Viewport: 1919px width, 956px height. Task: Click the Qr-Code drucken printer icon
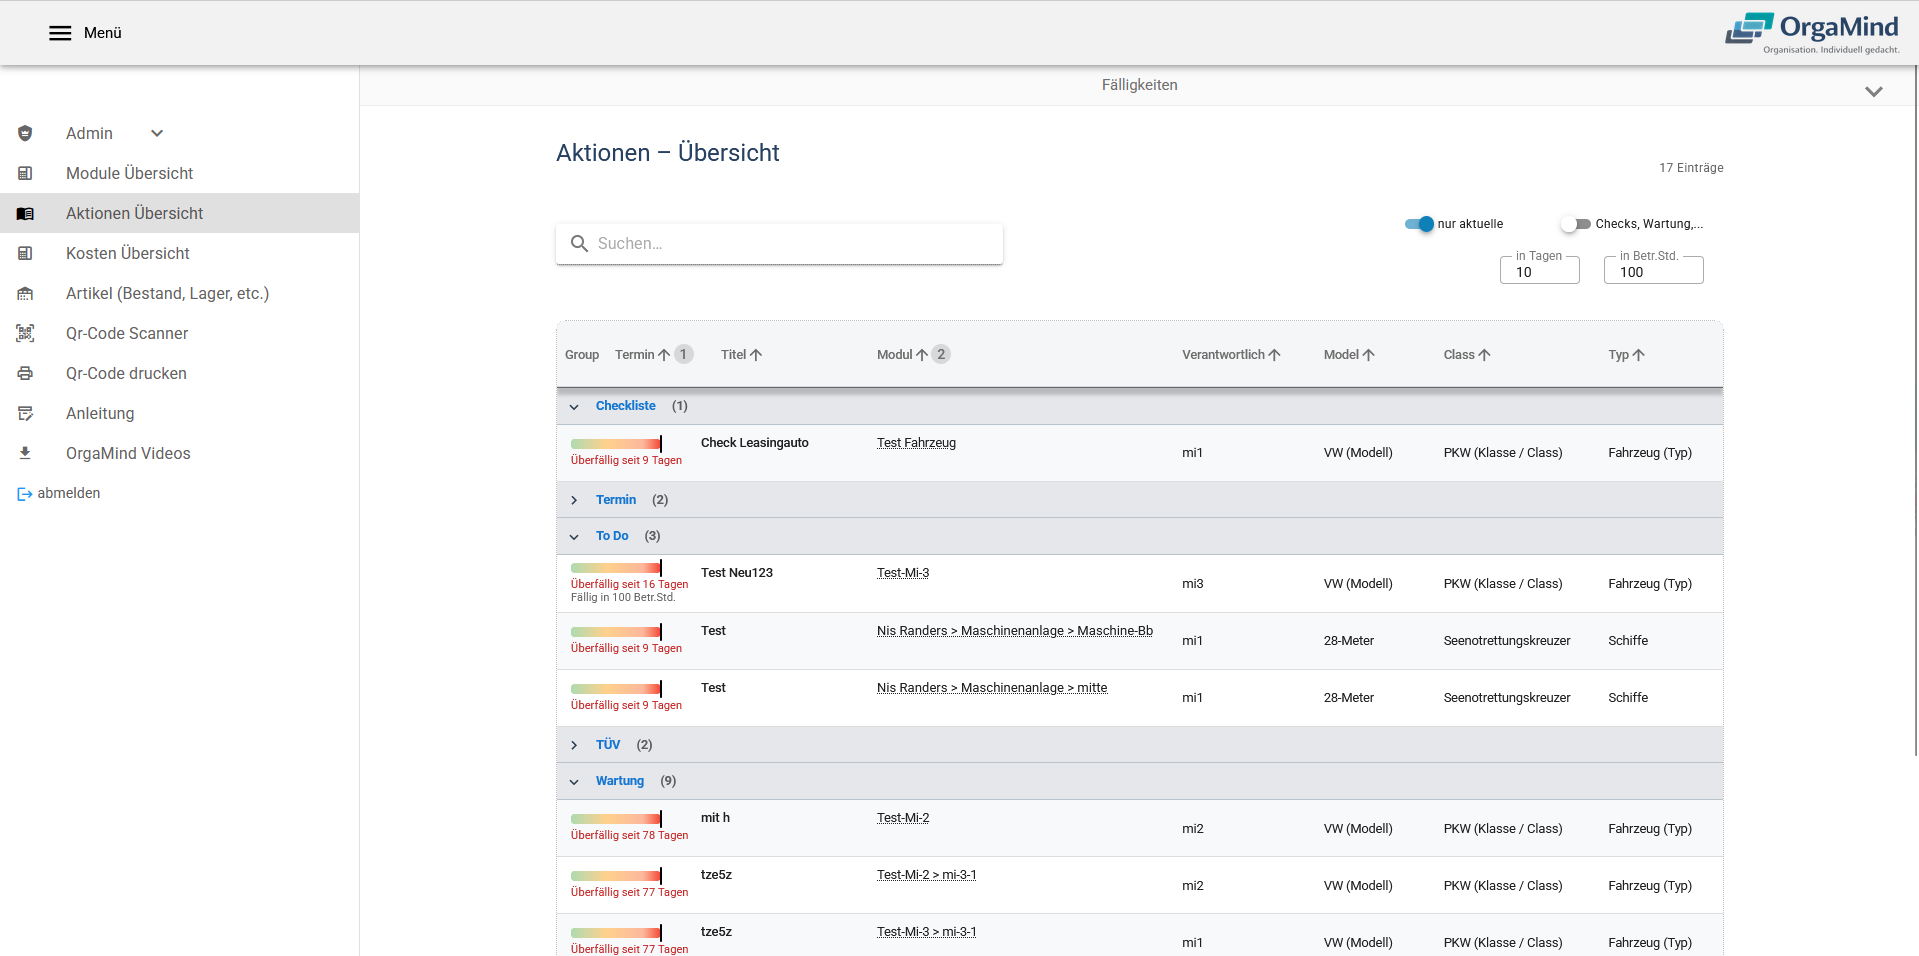pyautogui.click(x=25, y=373)
